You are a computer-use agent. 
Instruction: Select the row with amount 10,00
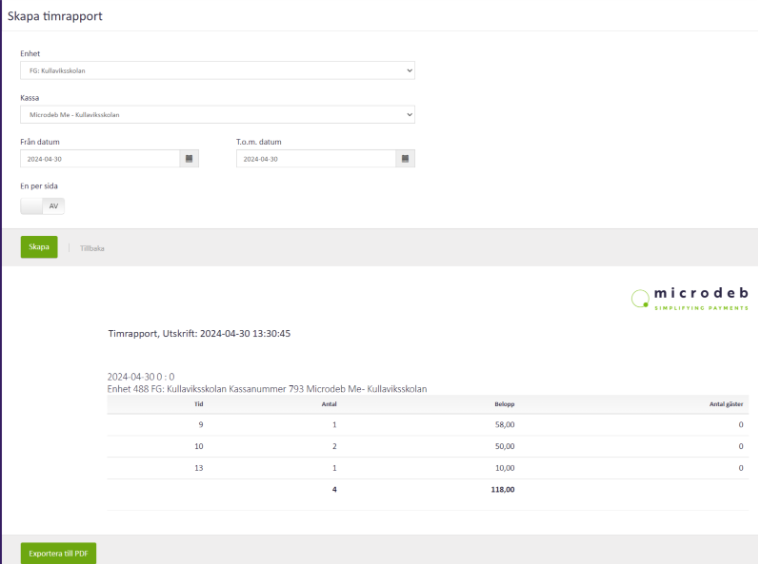(427, 468)
